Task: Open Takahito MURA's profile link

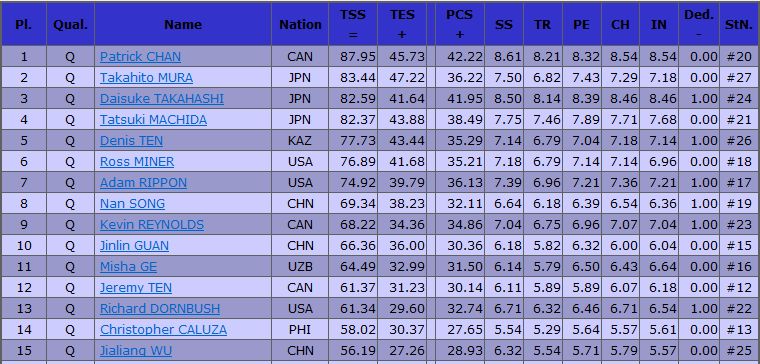Action: 146,78
